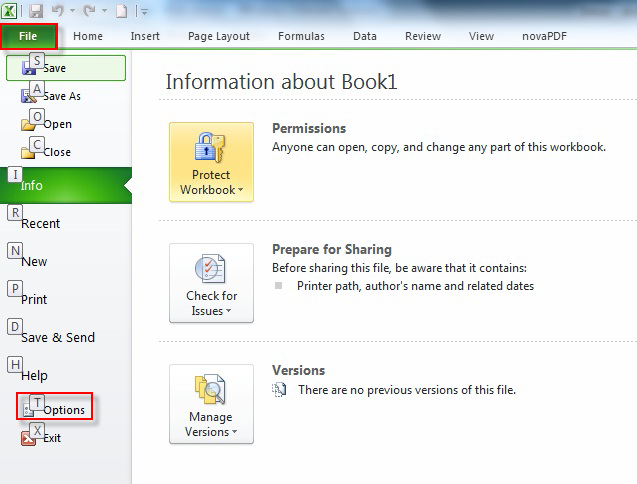Click the Open folder icon
Screen dimensions: 637x484
click(x=29, y=124)
